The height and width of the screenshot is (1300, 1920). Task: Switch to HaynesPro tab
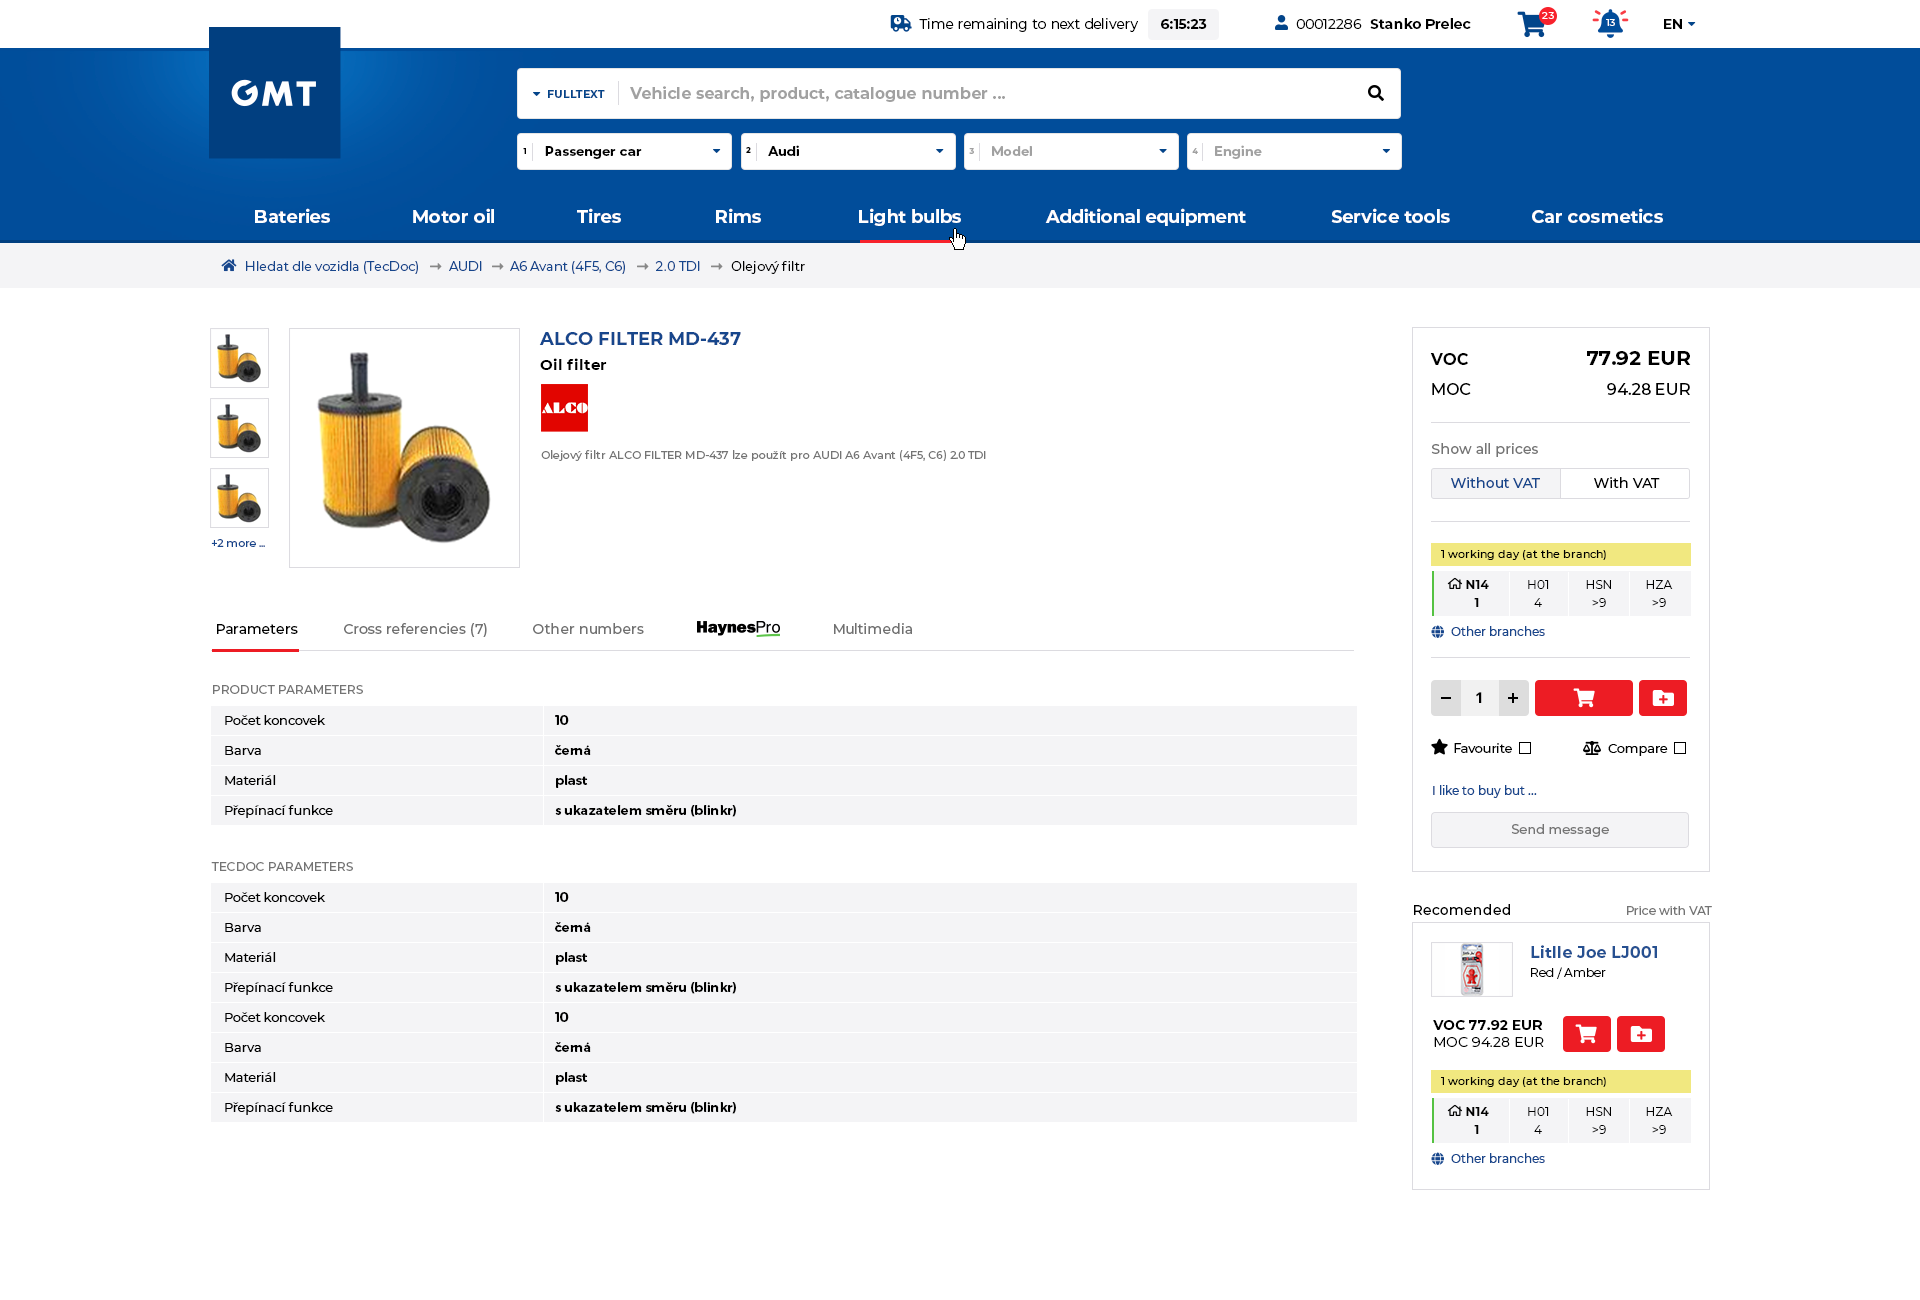(x=738, y=628)
